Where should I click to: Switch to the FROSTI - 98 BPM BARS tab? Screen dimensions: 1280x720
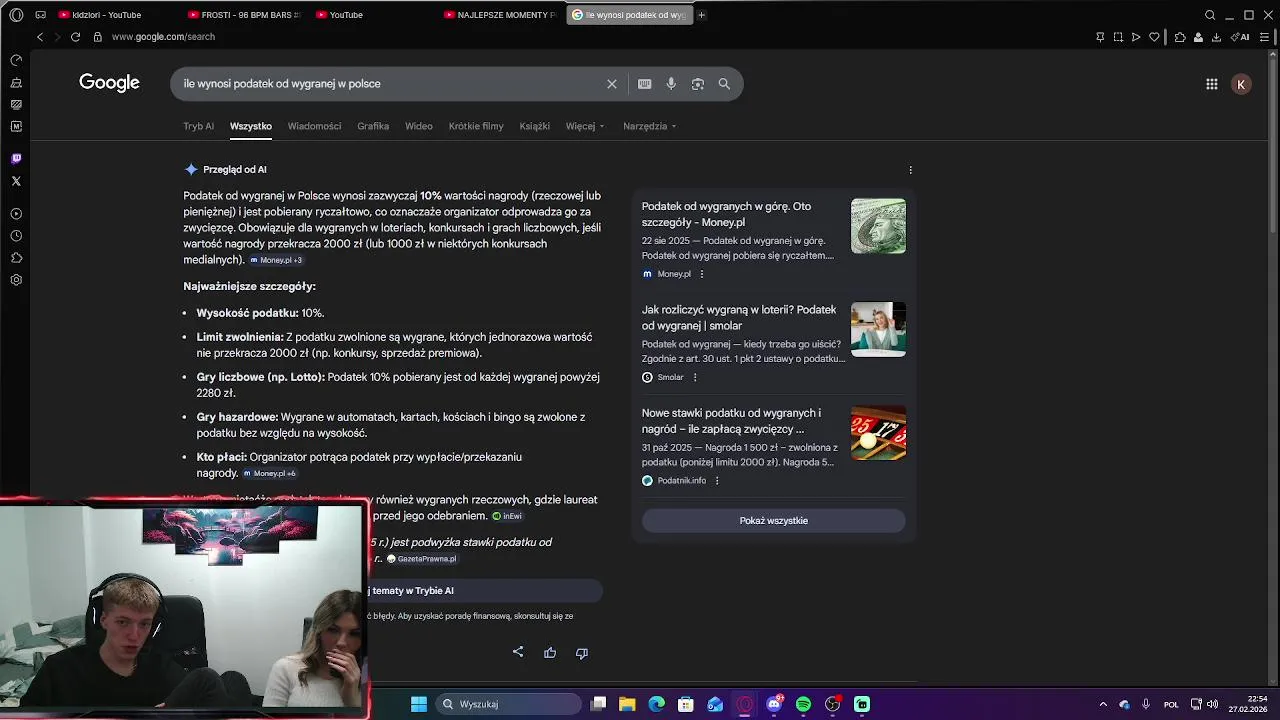click(245, 15)
